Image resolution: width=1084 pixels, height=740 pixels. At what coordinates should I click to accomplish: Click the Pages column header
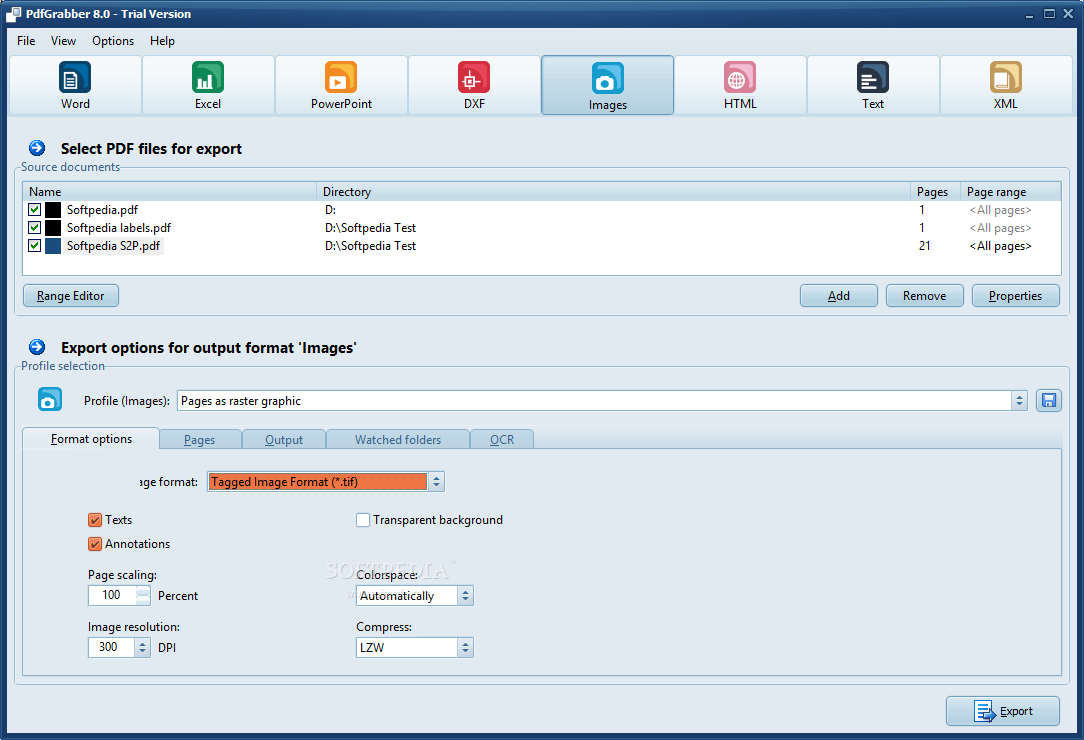935,192
